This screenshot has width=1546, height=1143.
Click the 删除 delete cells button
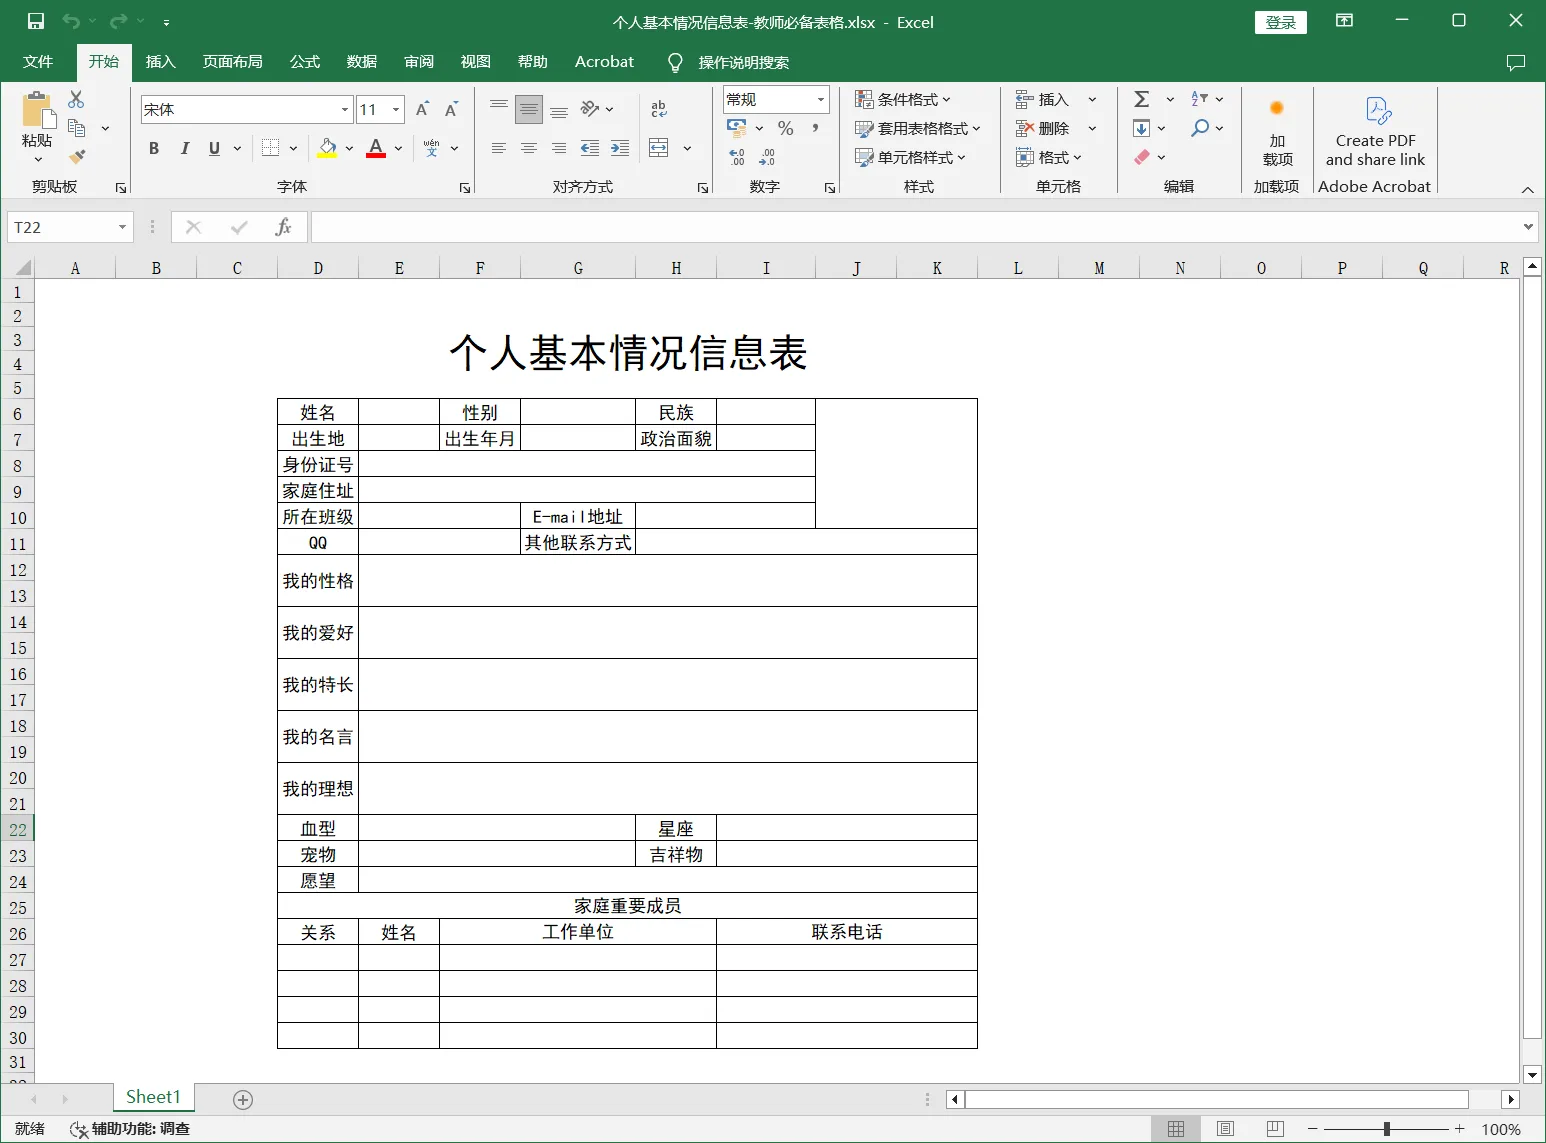point(1043,128)
